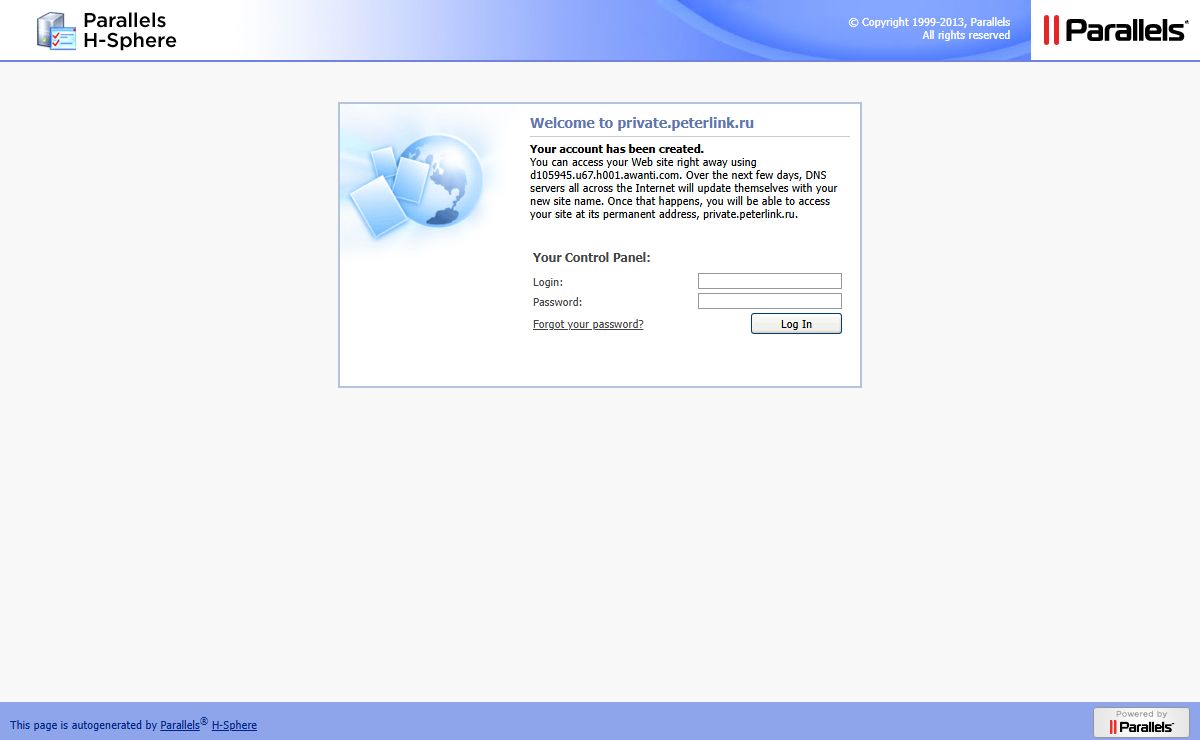Open the Parallels link in footer
This screenshot has width=1200, height=740.
[180, 725]
